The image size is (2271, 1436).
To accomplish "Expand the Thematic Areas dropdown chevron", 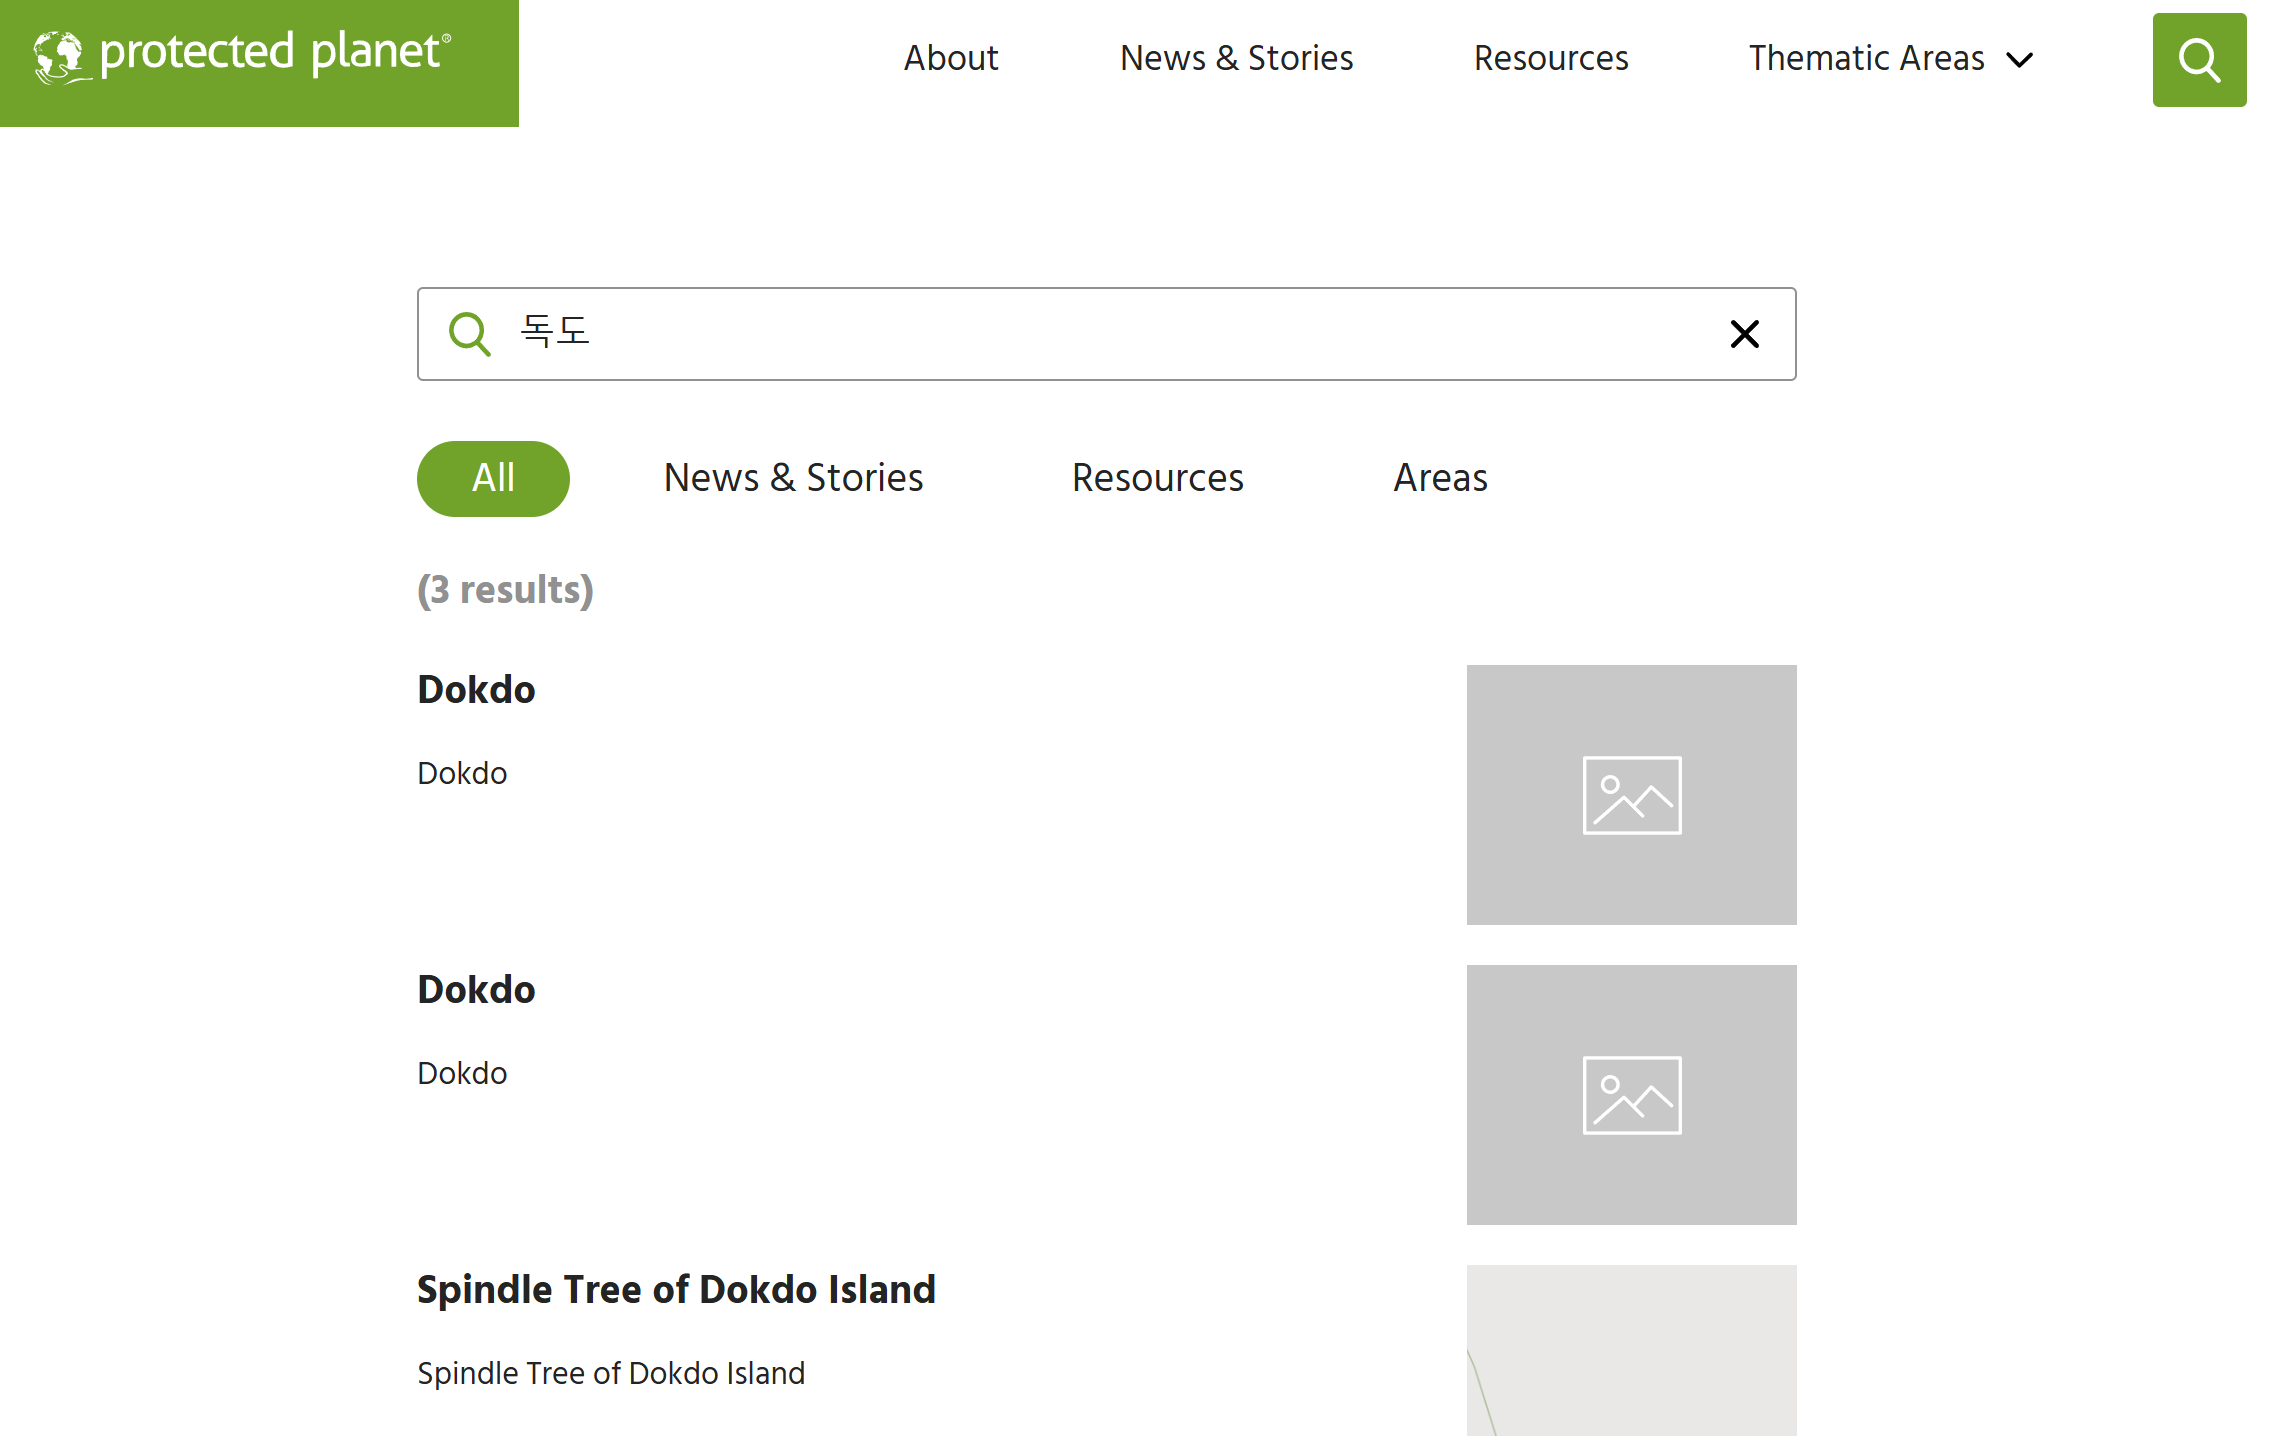I will pos(2020,60).
